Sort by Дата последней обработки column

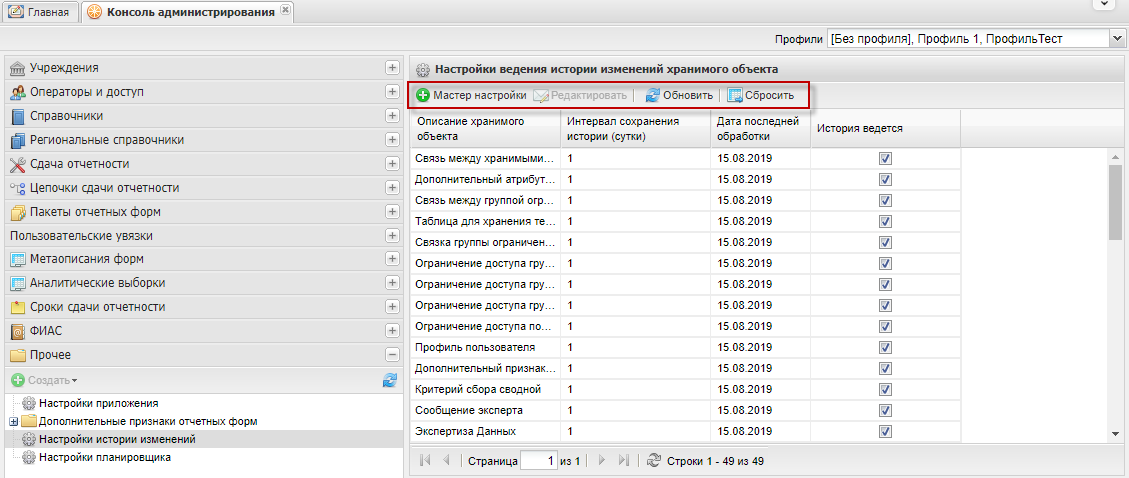[760, 129]
